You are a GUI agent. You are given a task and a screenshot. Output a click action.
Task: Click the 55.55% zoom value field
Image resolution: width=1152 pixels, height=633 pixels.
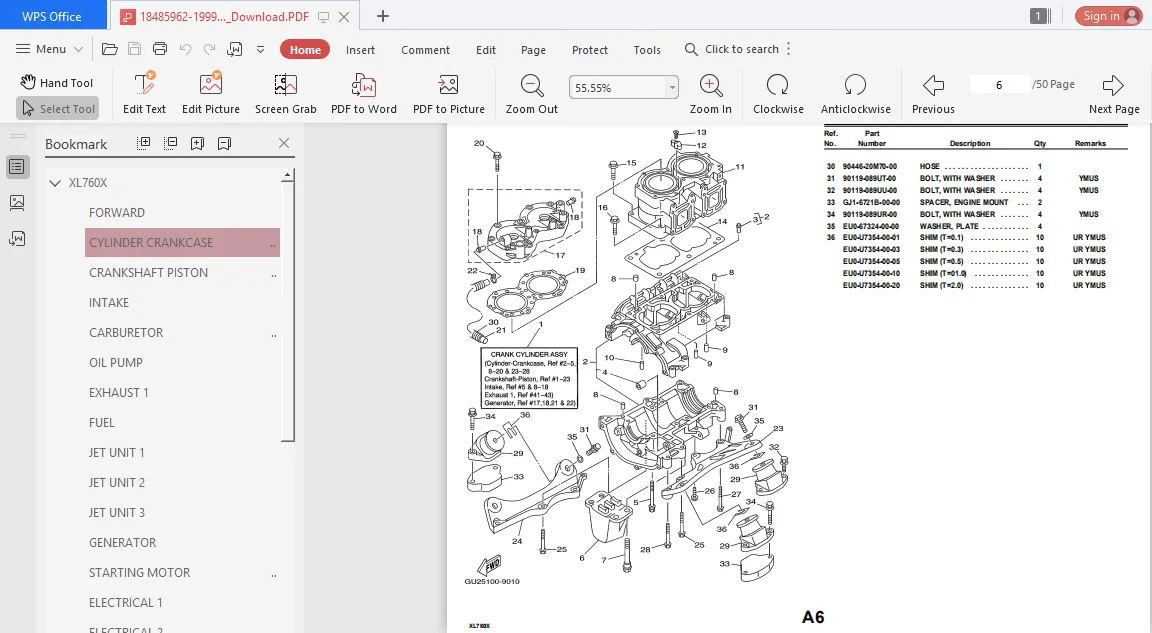click(x=617, y=87)
